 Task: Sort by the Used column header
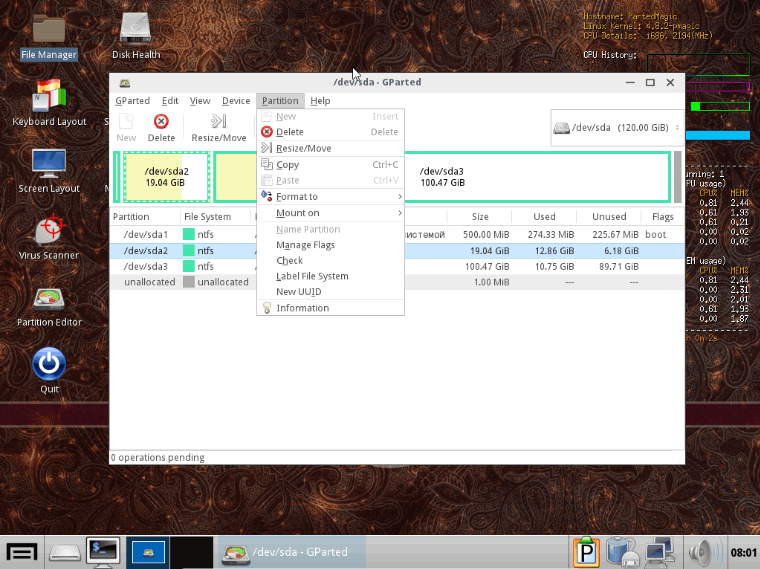coord(544,217)
